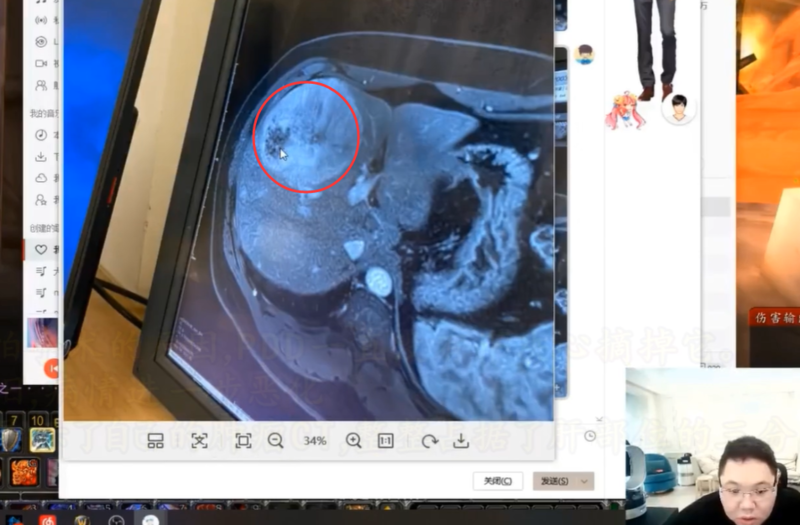
Task: Click the 关闭(C) close button
Action: 497,481
